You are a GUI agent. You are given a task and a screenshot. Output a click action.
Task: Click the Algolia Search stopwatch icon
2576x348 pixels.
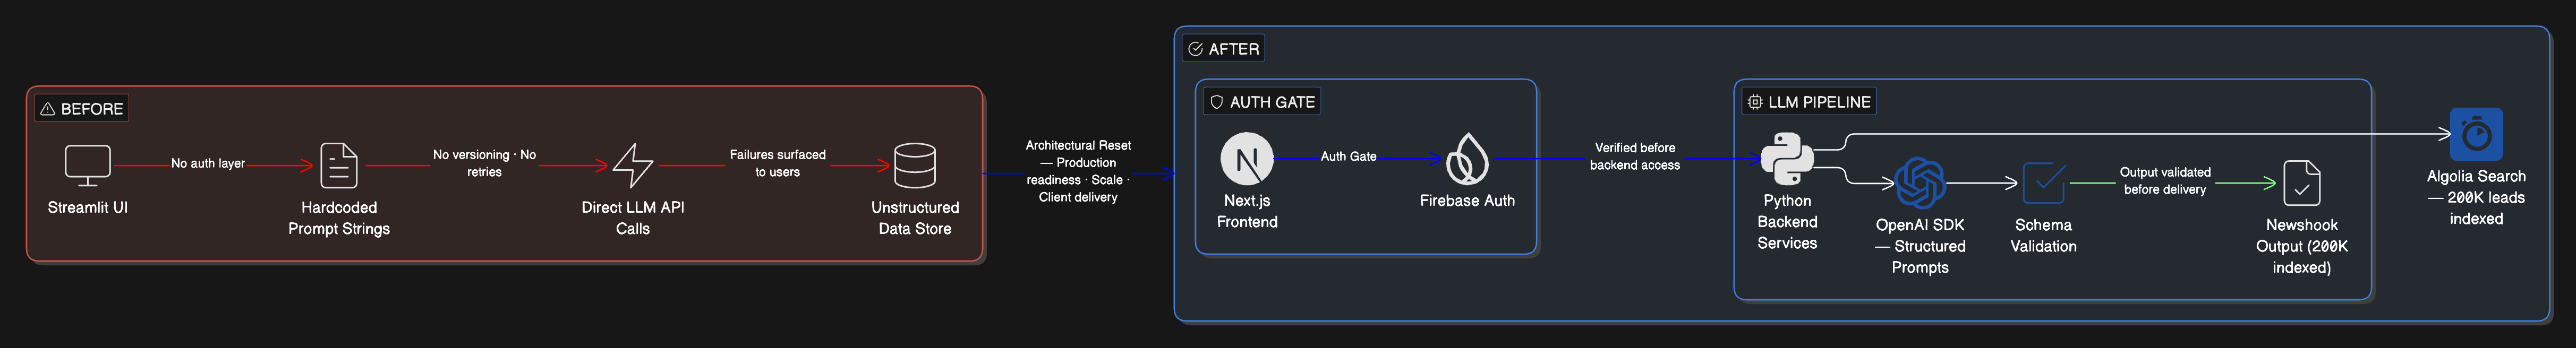click(x=2475, y=134)
